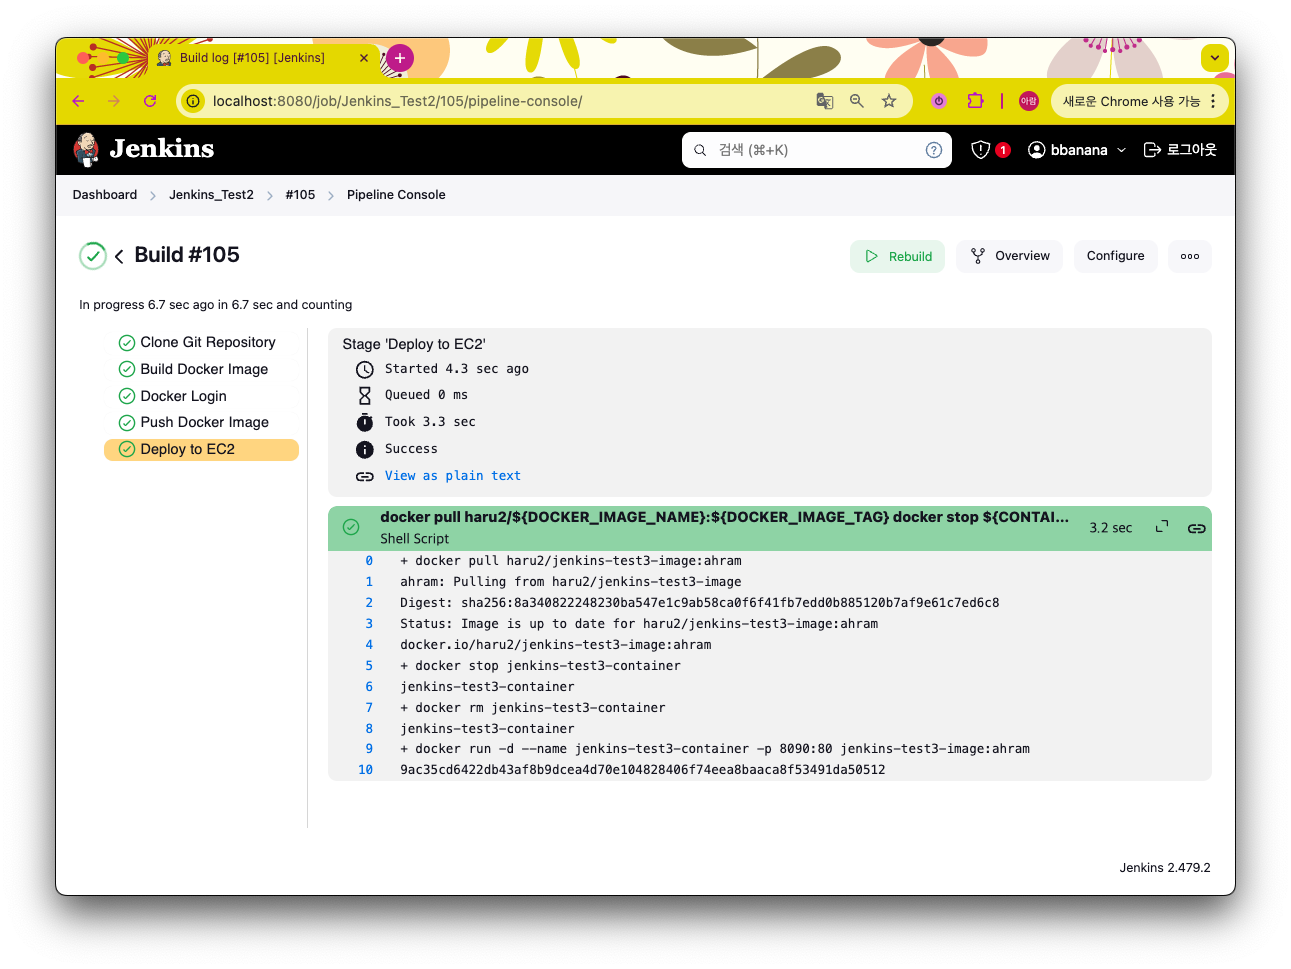Screen dimensions: 1291x969
Task: Click the browser forward arrow
Action: click(x=114, y=101)
